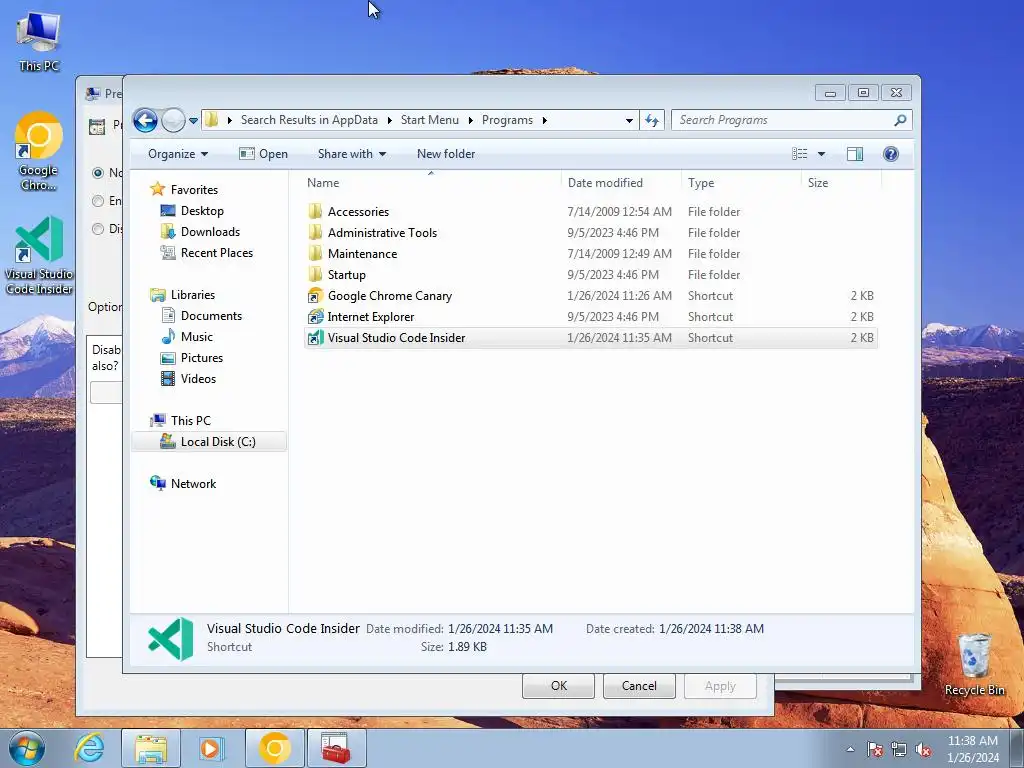This screenshot has width=1024, height=768.
Task: Create a New folder
Action: (x=446, y=154)
